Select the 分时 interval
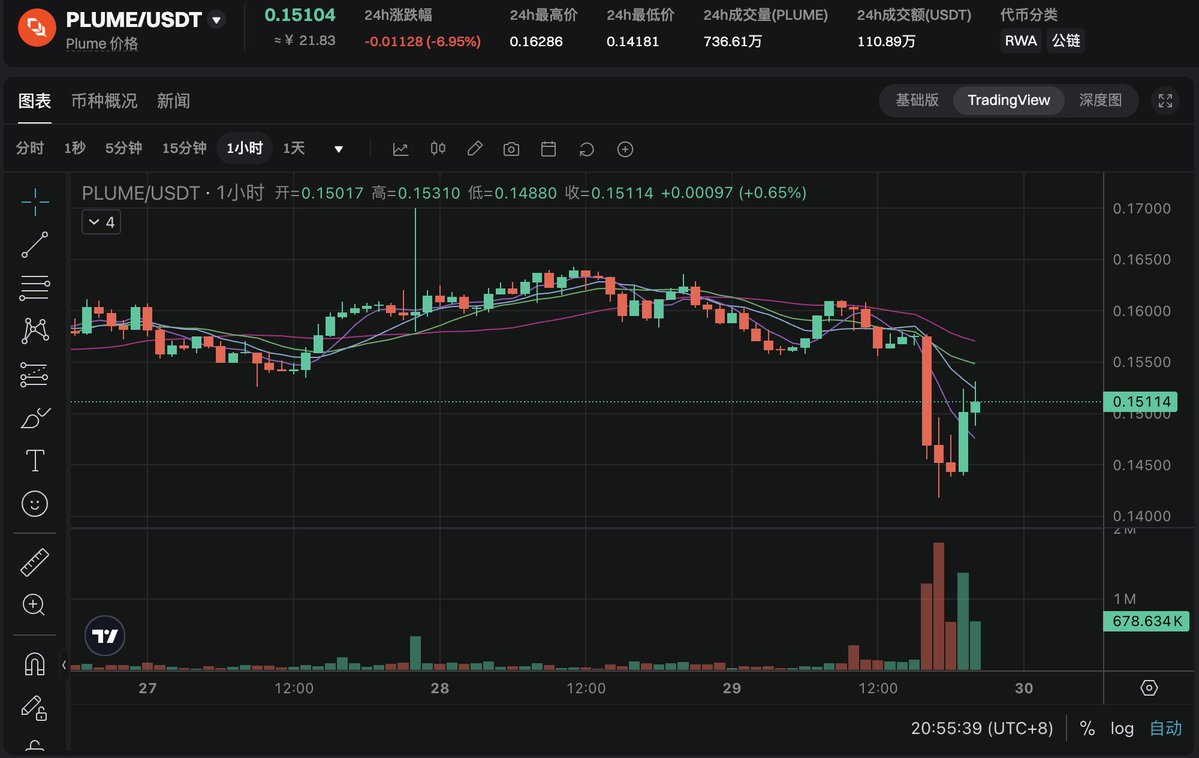The height and width of the screenshot is (758, 1199). tap(30, 148)
